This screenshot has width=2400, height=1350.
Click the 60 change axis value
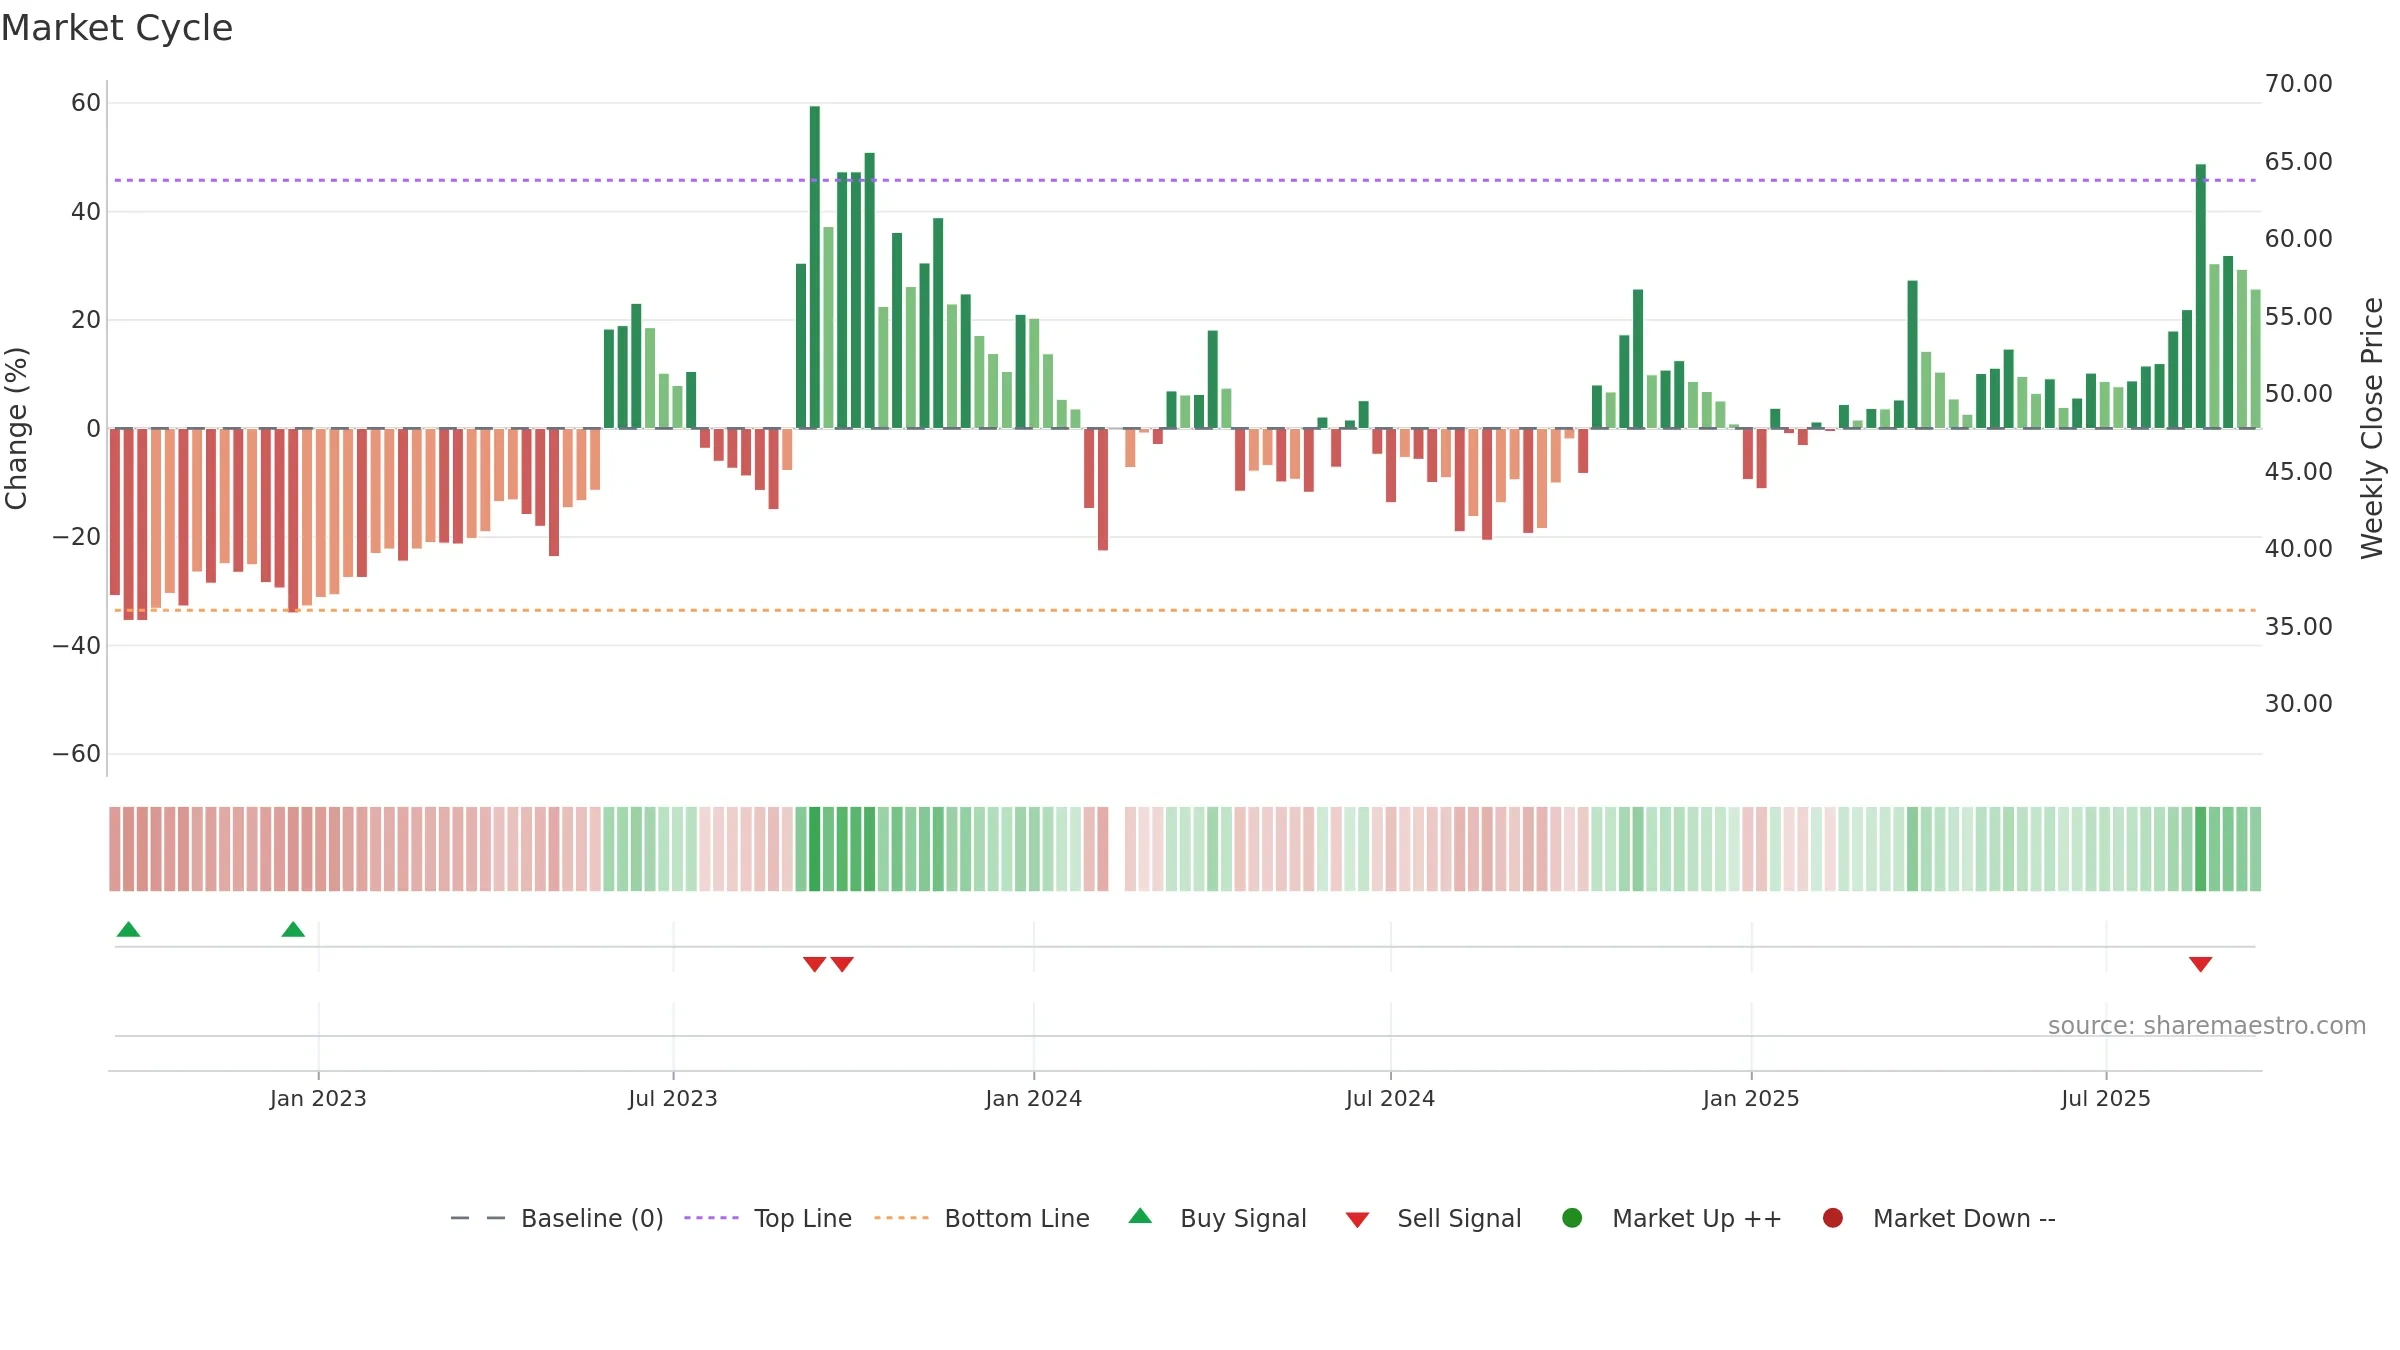coord(86,103)
